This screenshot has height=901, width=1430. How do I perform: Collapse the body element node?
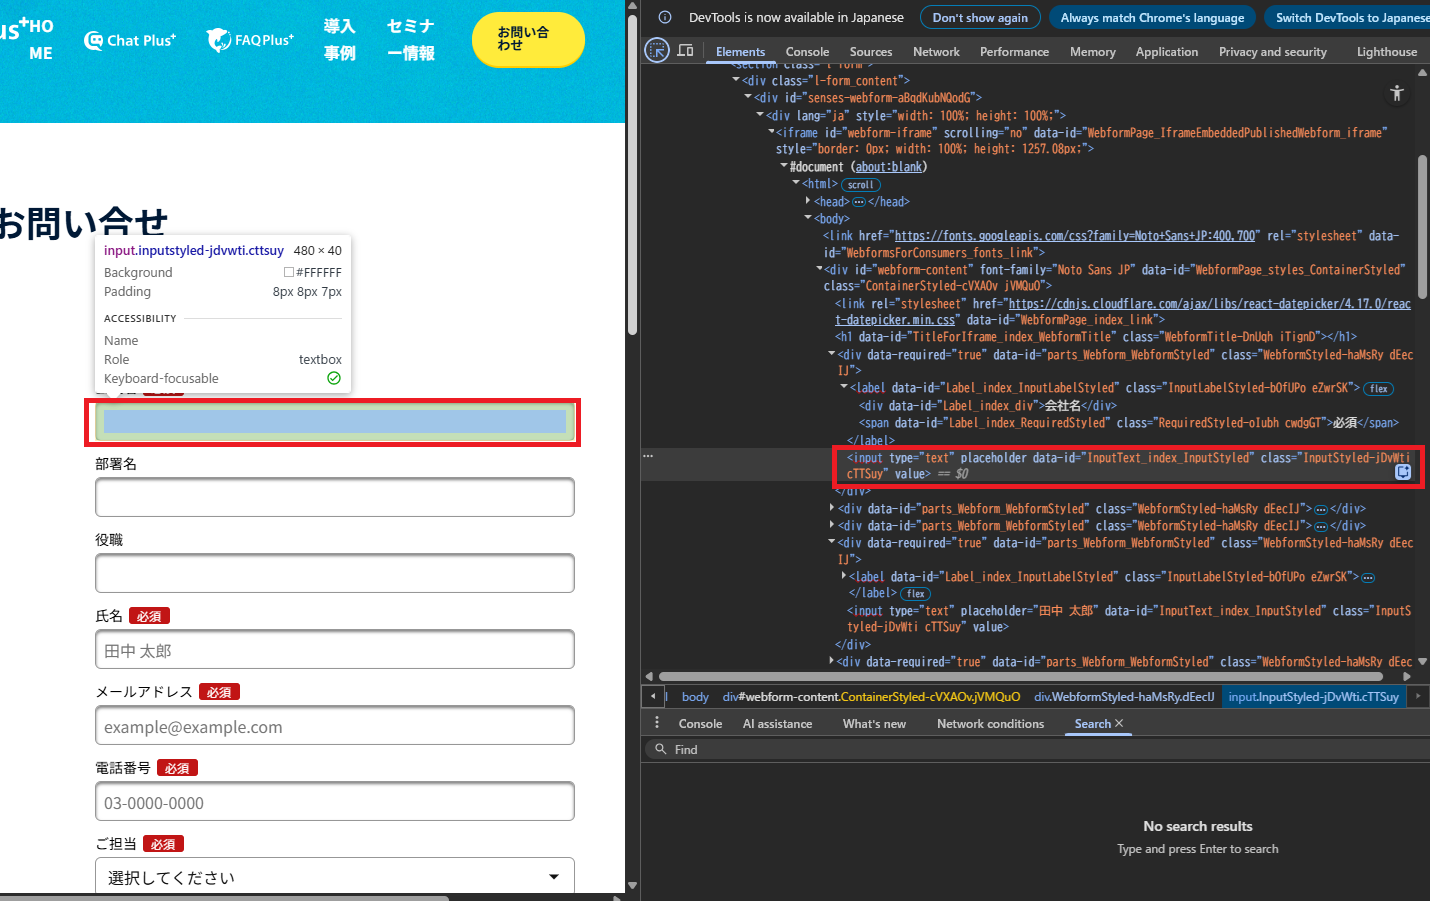pos(808,218)
